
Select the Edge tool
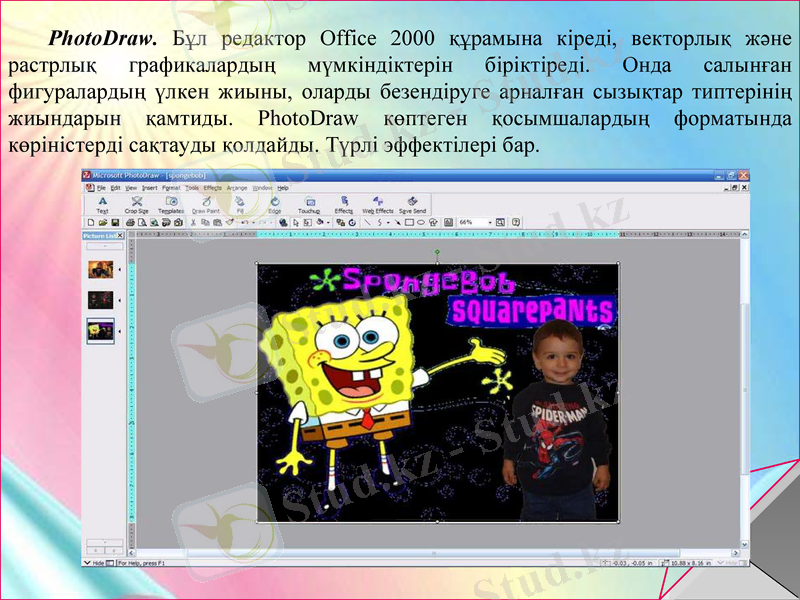tap(274, 205)
